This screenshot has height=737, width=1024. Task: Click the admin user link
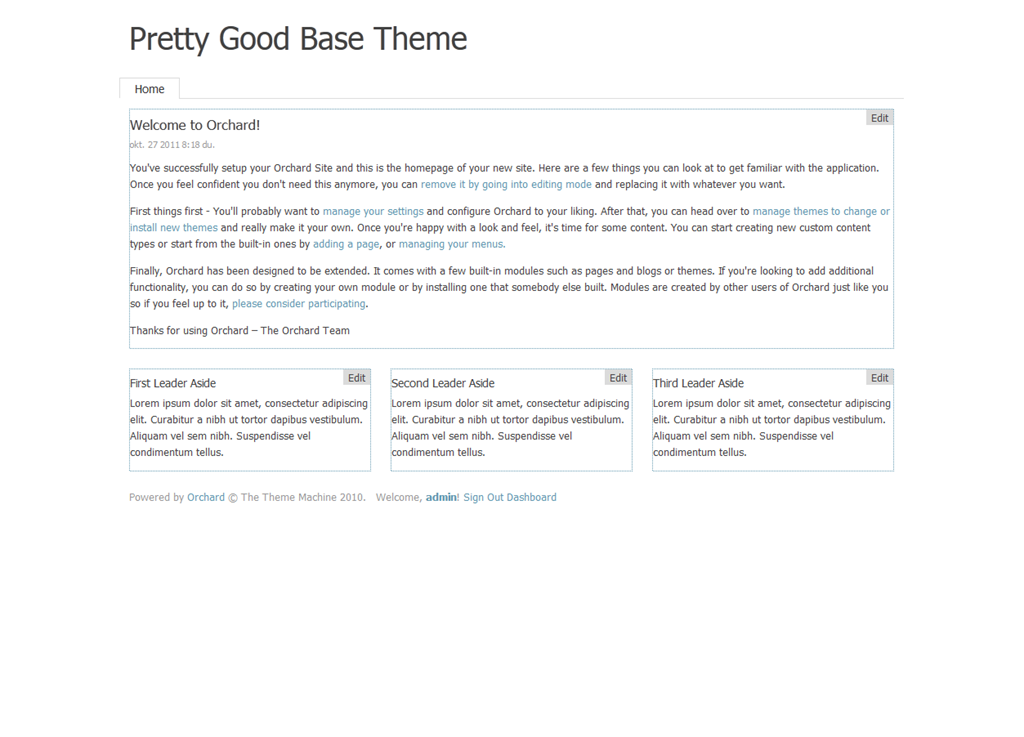click(441, 497)
